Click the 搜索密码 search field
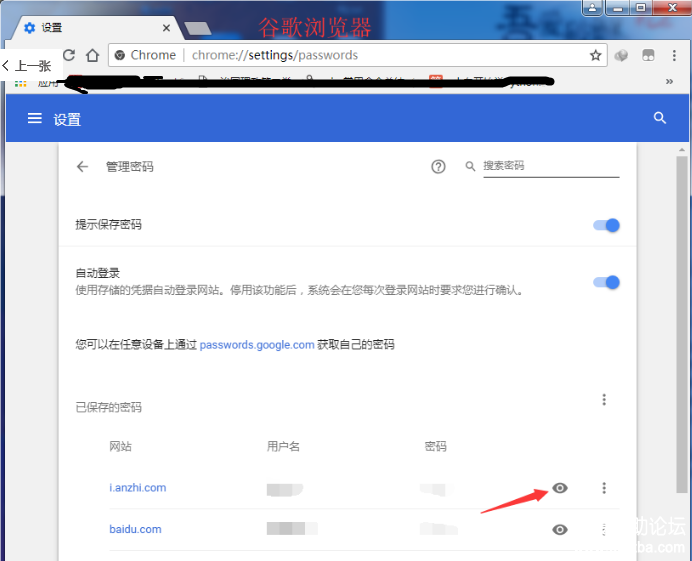 pos(551,166)
